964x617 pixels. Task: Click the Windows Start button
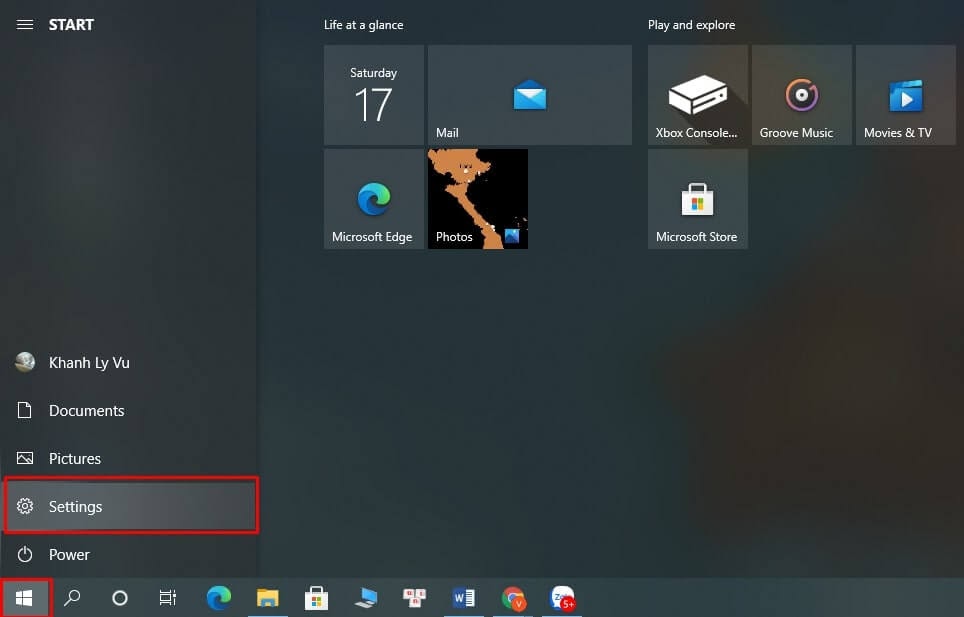tap(24, 597)
